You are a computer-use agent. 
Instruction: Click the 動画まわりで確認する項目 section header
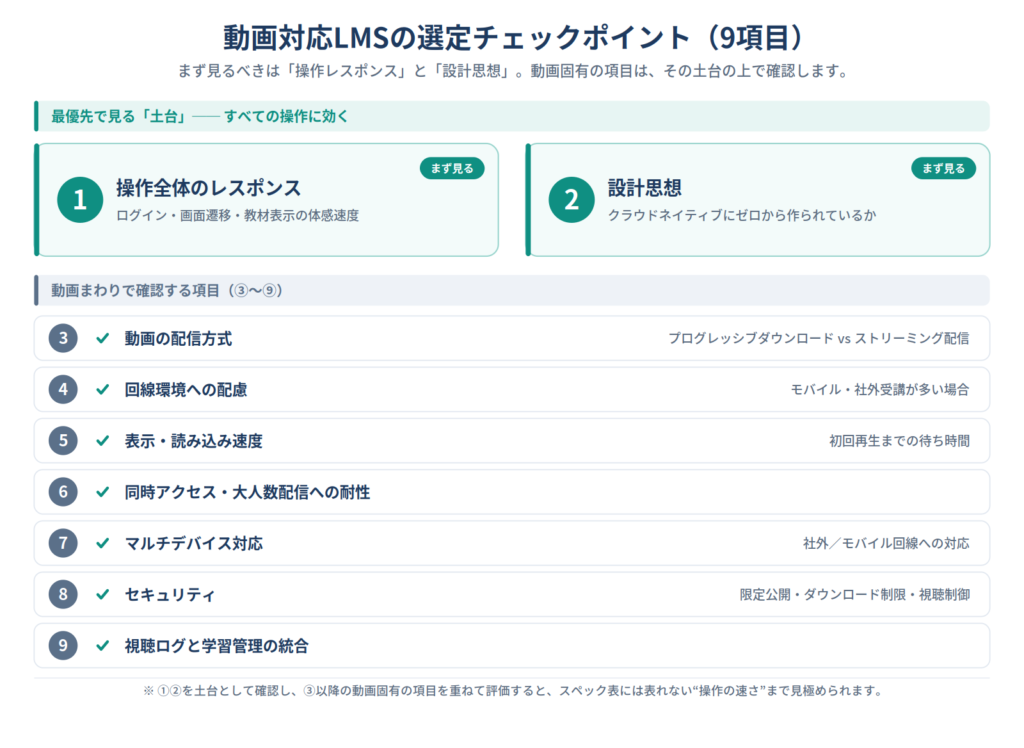pyautogui.click(x=512, y=290)
